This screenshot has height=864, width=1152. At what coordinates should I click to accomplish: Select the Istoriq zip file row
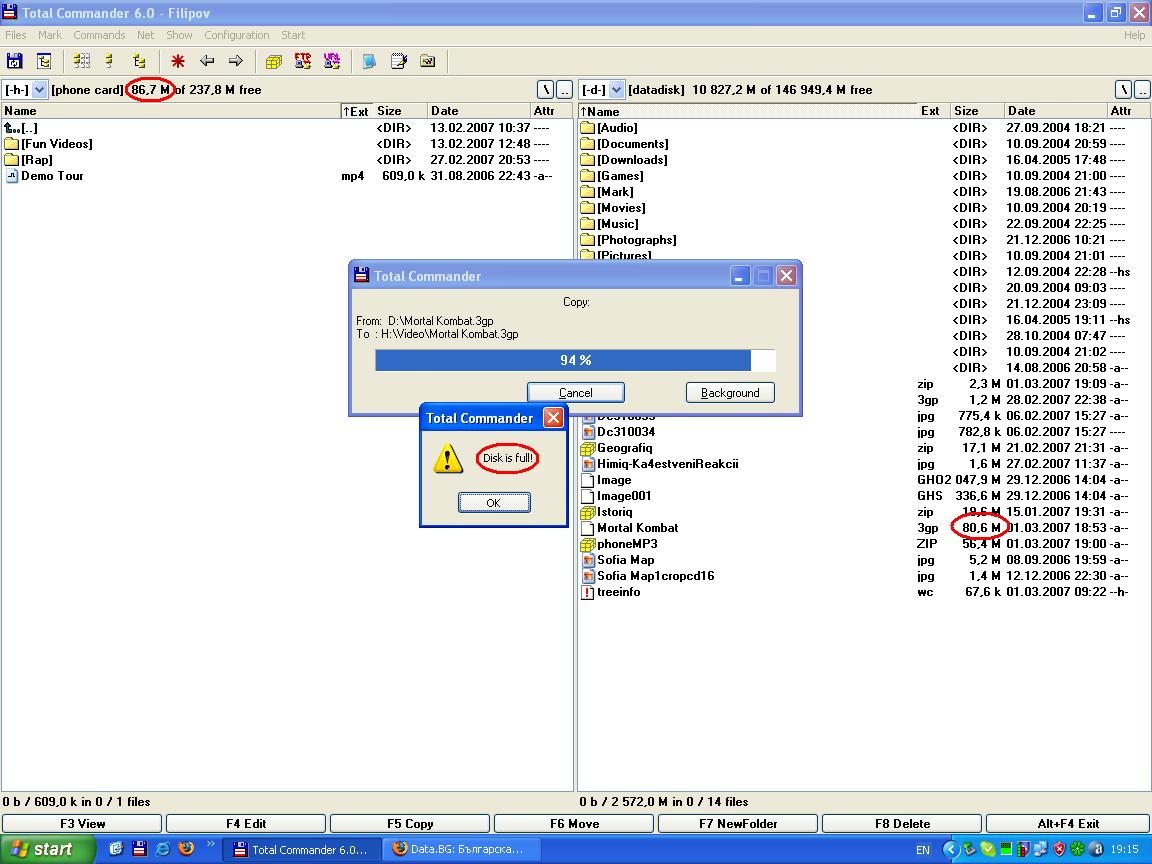[x=864, y=512]
